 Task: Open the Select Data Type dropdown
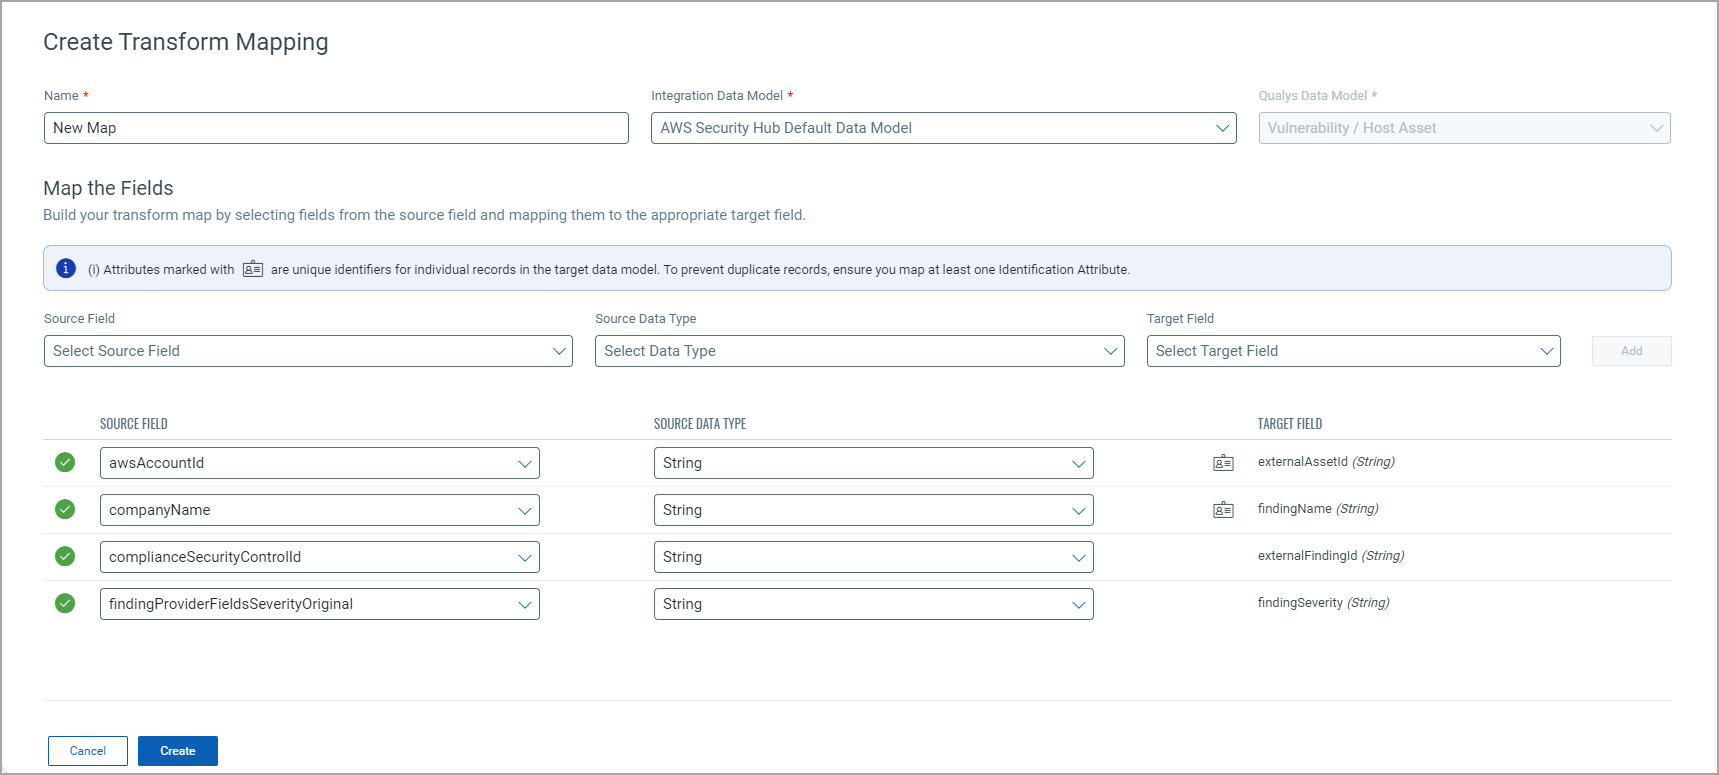(859, 351)
